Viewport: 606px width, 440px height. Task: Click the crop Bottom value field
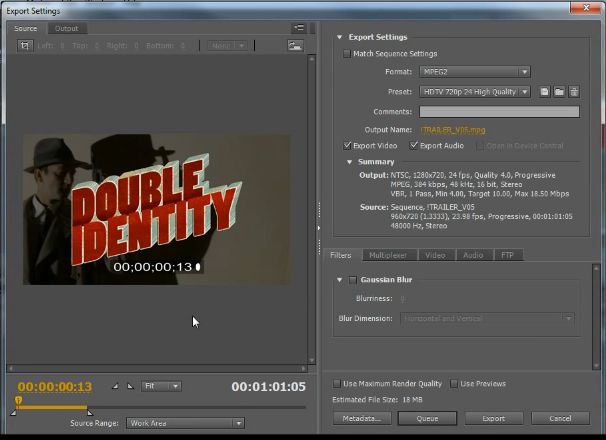(182, 46)
